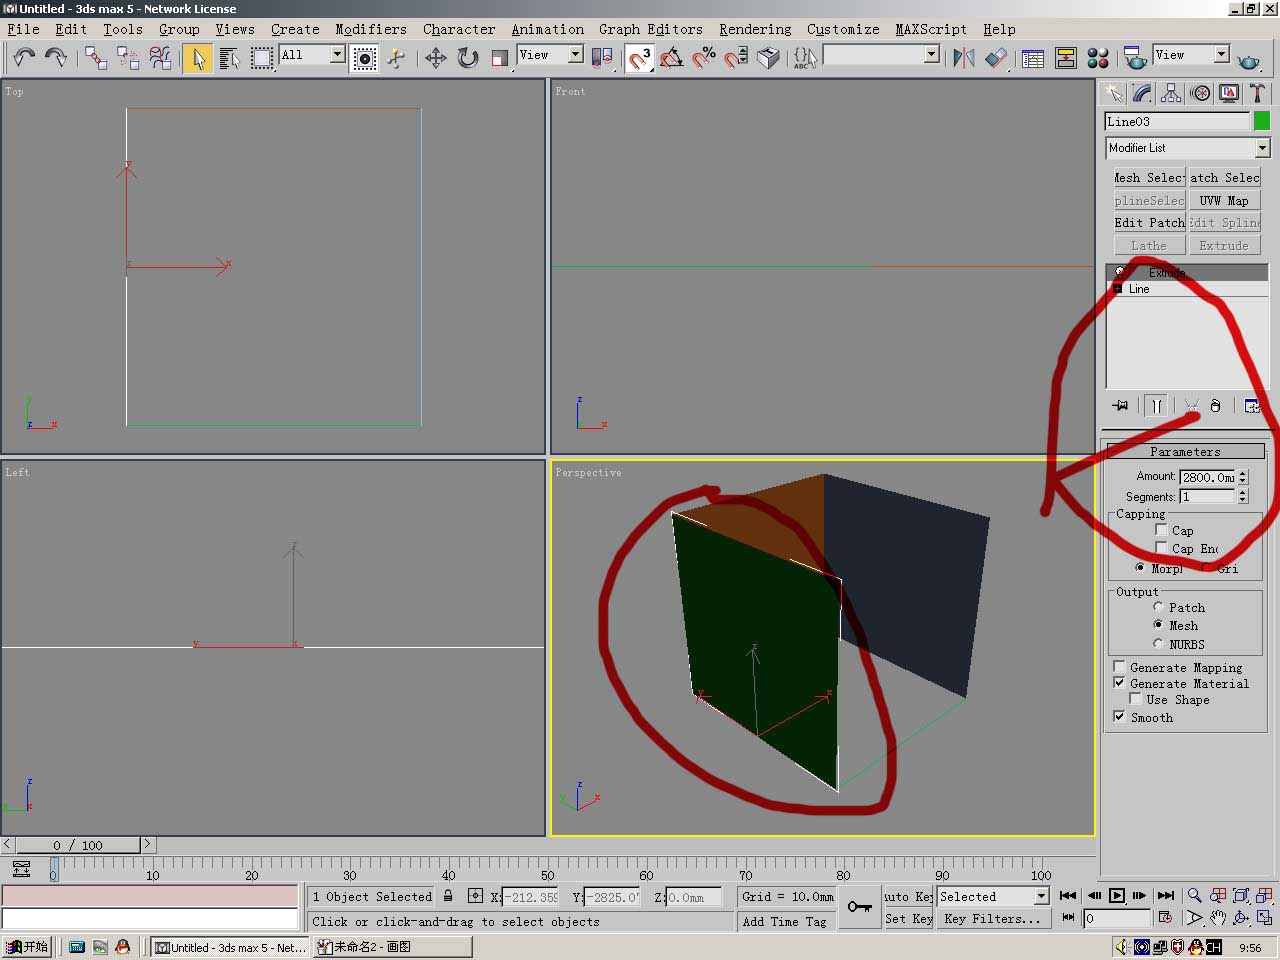Click the green object color swatch
Viewport: 1280px width, 960px height.
(x=1262, y=121)
